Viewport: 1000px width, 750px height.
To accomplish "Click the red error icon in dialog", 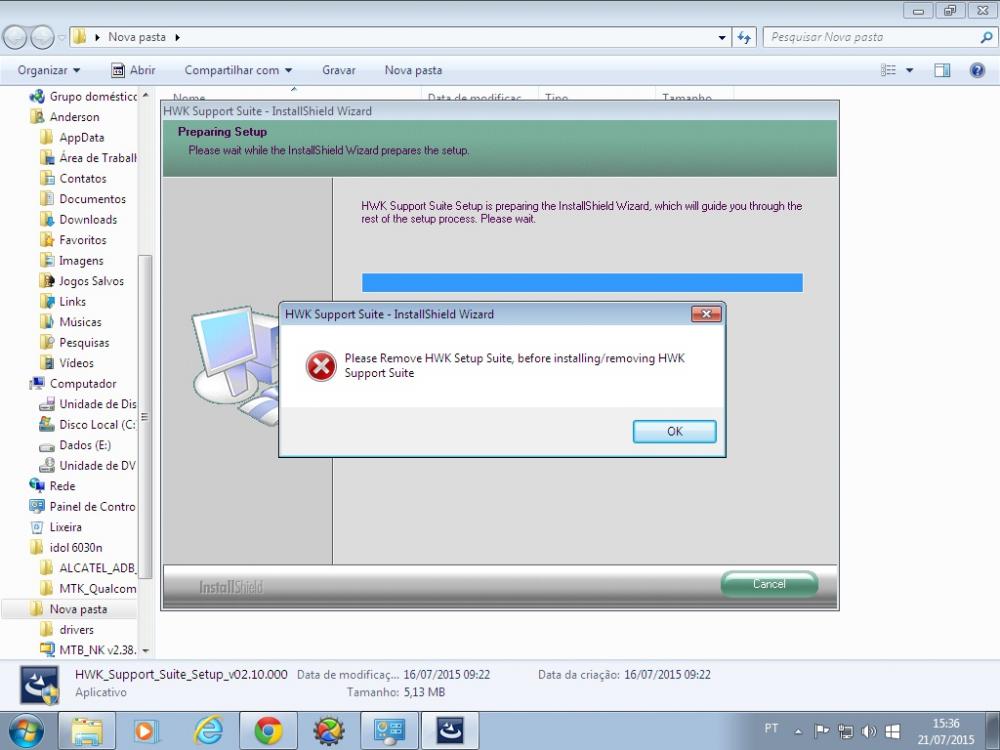I will coord(321,366).
